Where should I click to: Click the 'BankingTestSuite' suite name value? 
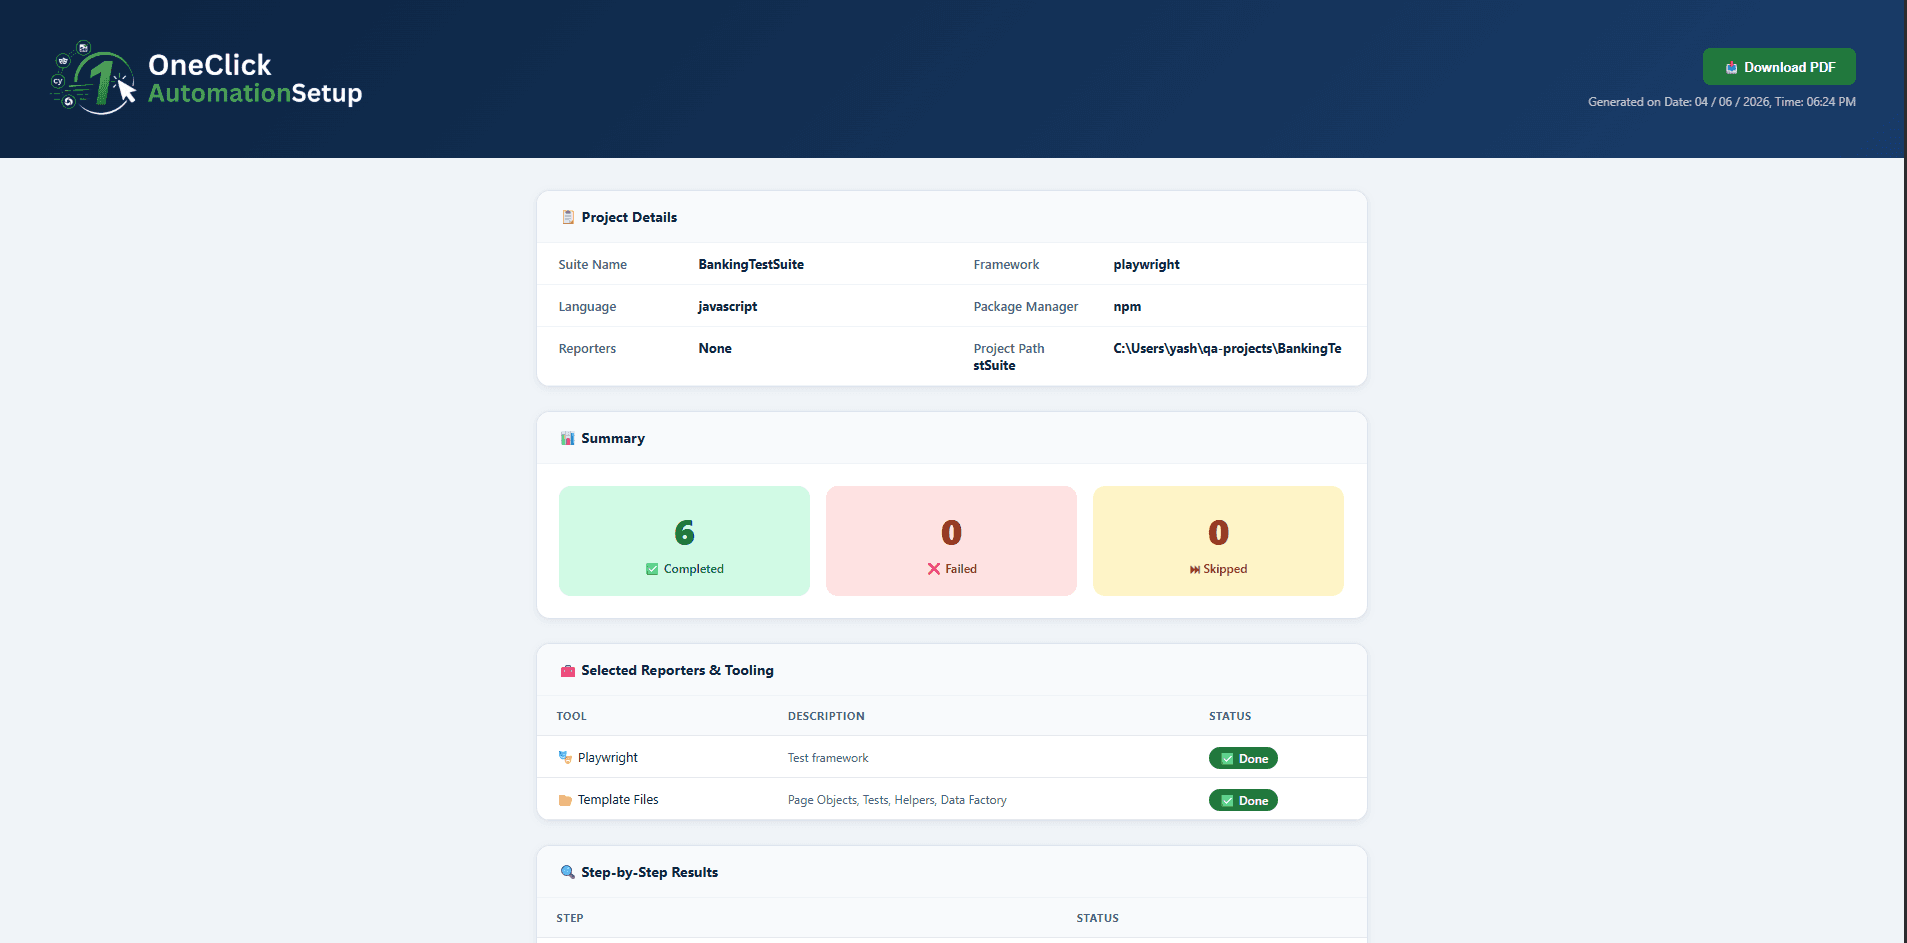(751, 265)
